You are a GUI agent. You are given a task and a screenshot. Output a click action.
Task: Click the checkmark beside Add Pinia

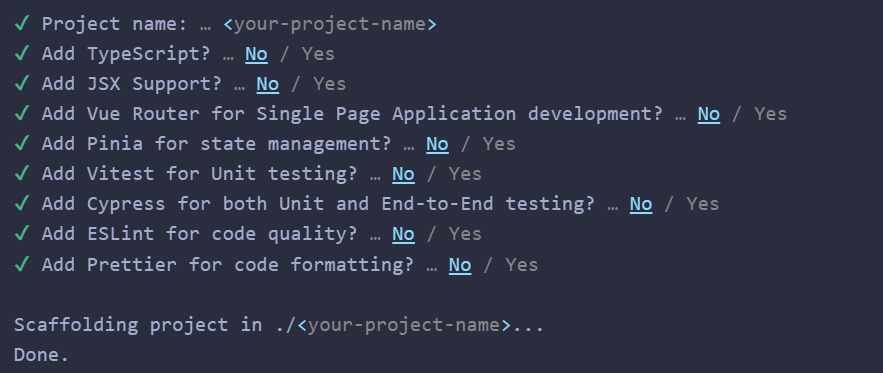pos(21,144)
